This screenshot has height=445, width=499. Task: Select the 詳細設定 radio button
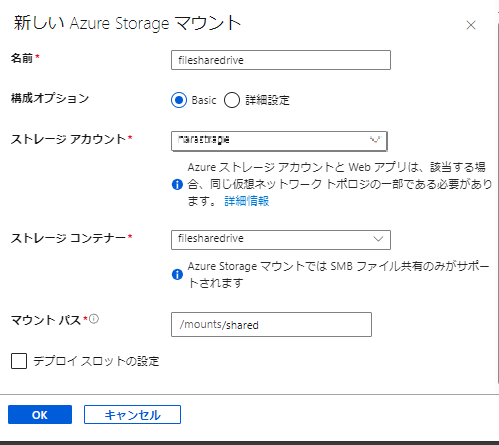coord(232,100)
